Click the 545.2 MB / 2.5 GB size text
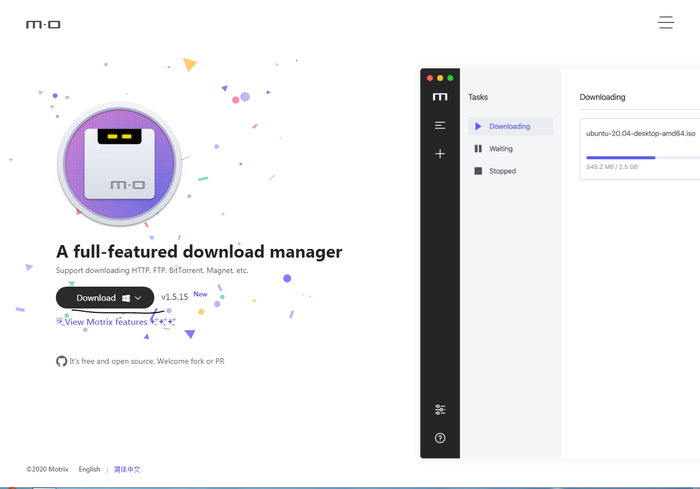 612,167
